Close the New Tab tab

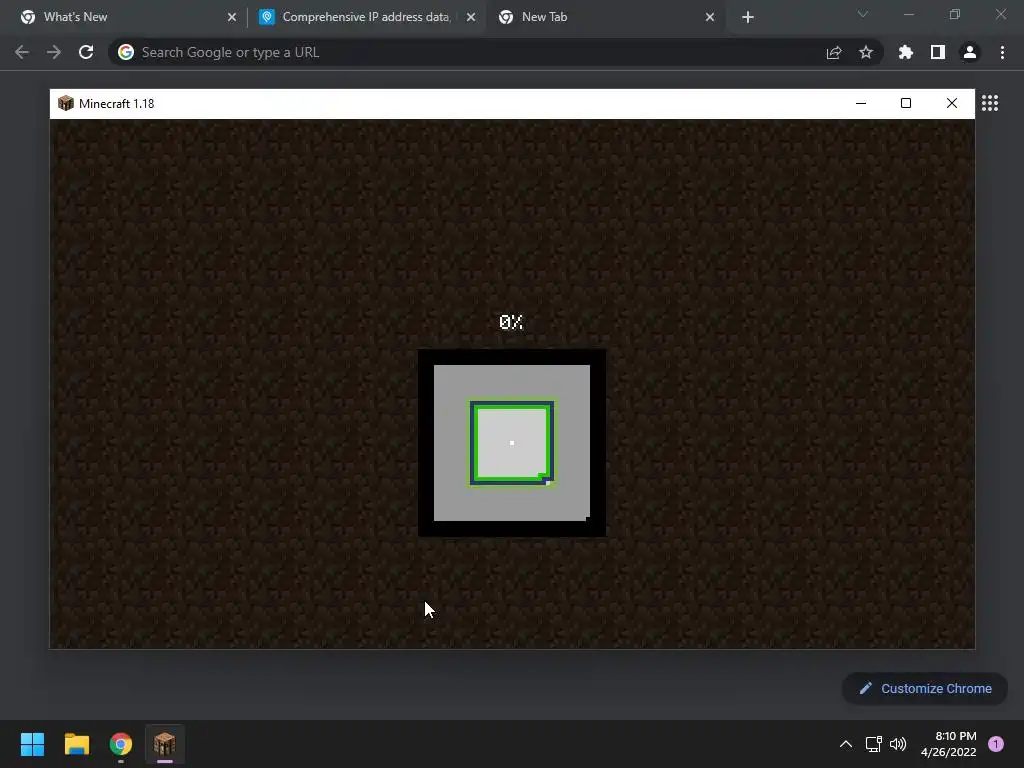(710, 17)
